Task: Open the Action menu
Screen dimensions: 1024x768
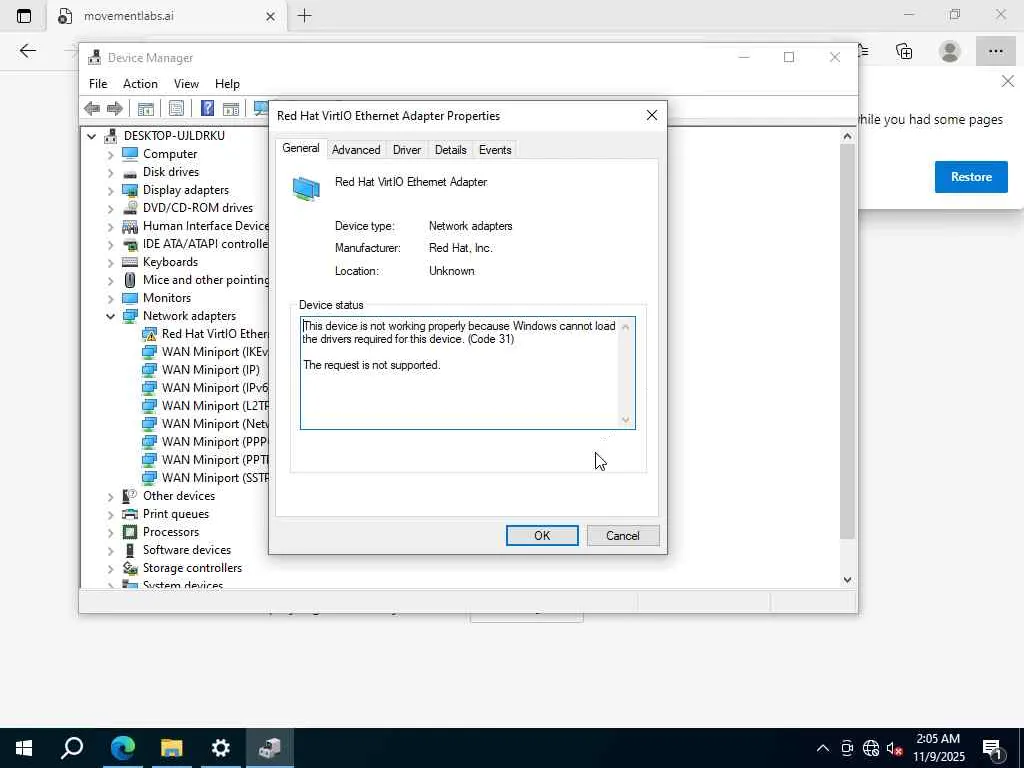Action: 140,84
